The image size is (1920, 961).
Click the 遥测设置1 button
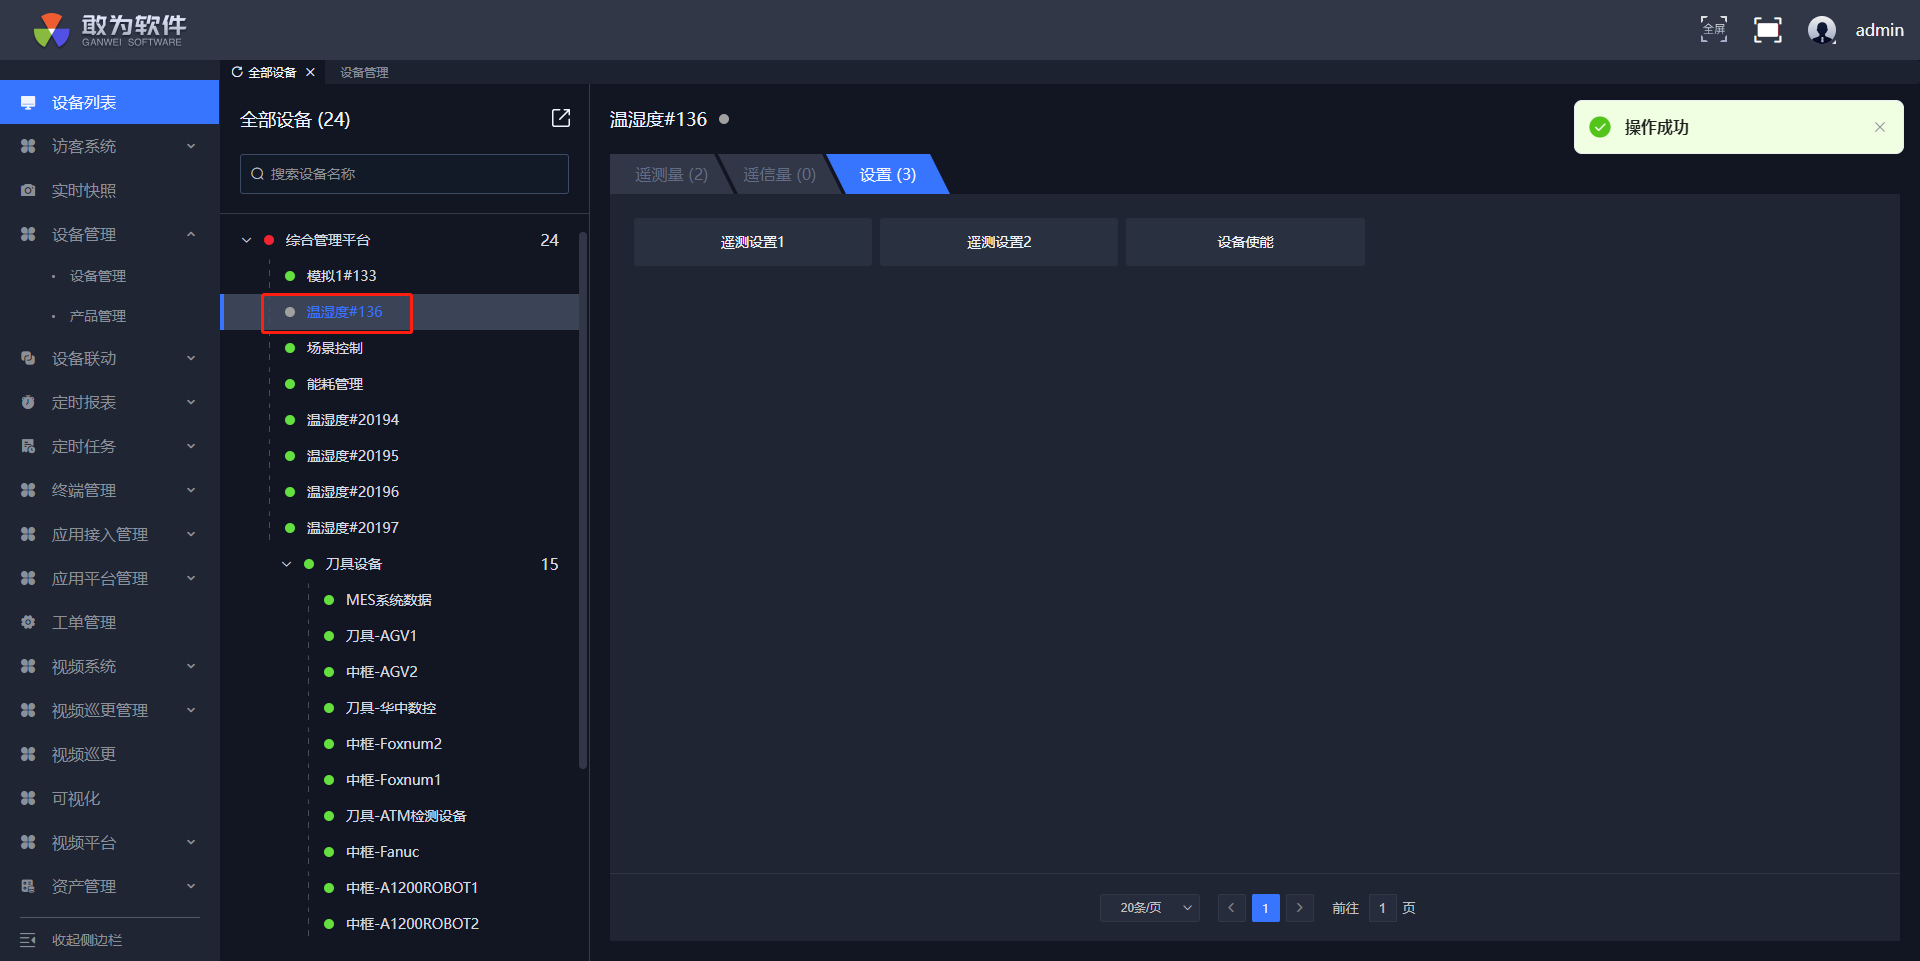753,242
